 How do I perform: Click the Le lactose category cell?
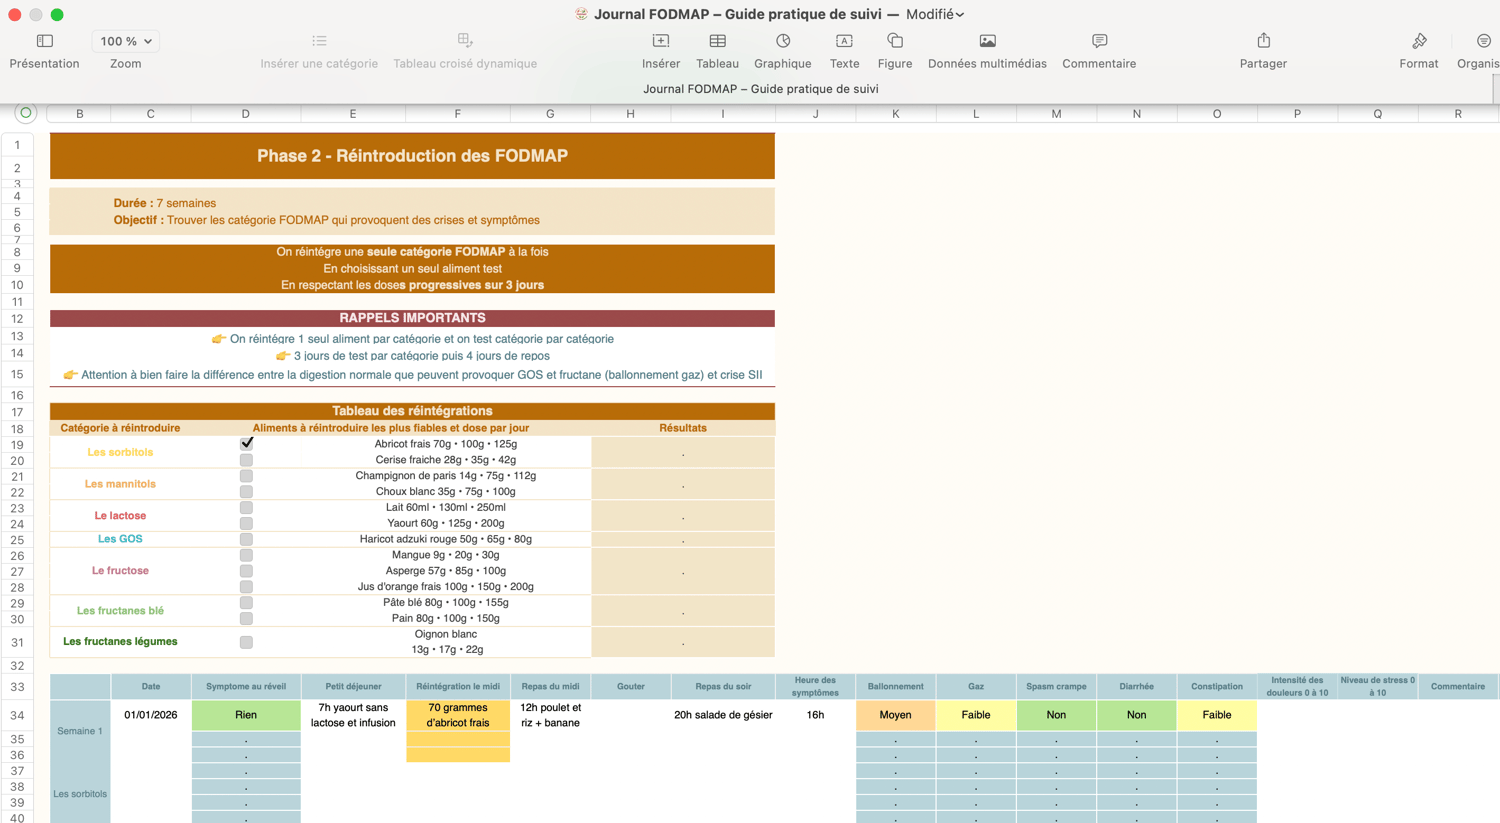pyautogui.click(x=120, y=516)
